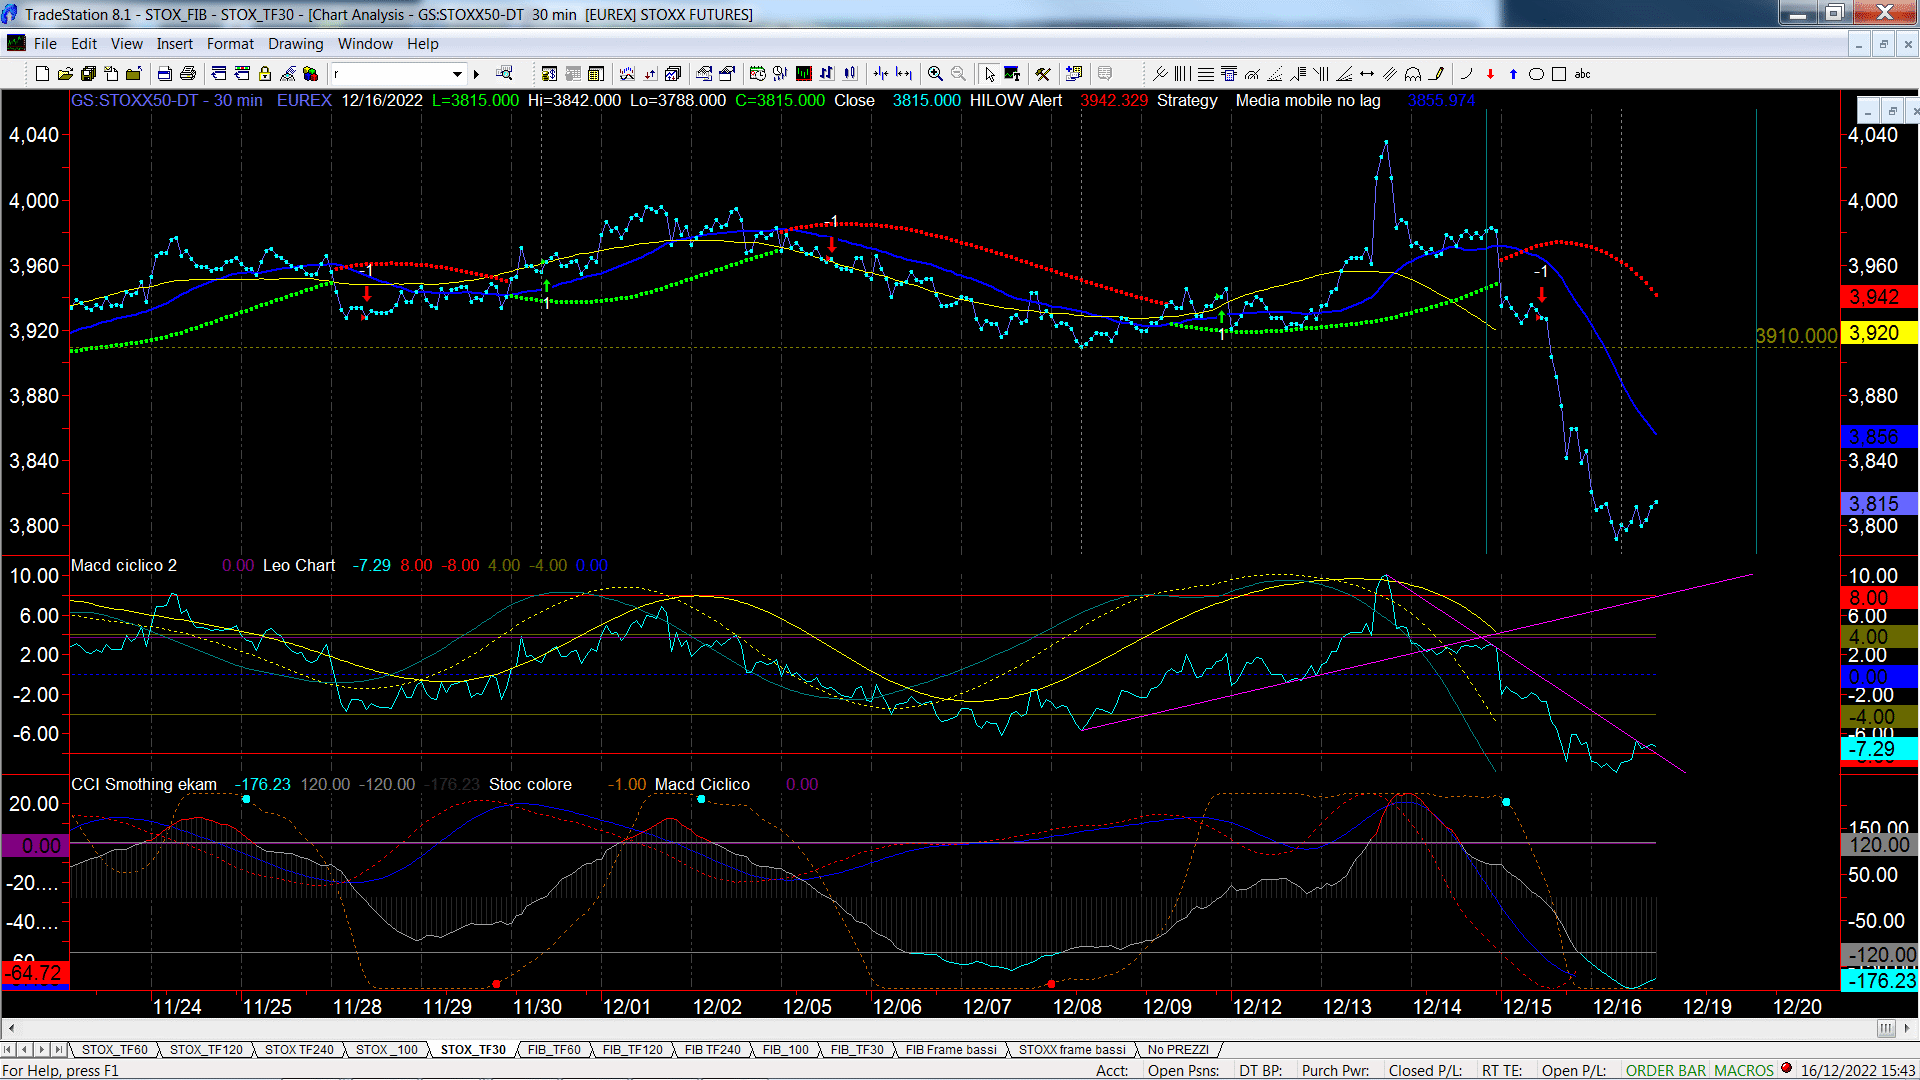Switch to the FIB Frame bassi tab
This screenshot has height=1080, width=1920.
[x=951, y=1050]
